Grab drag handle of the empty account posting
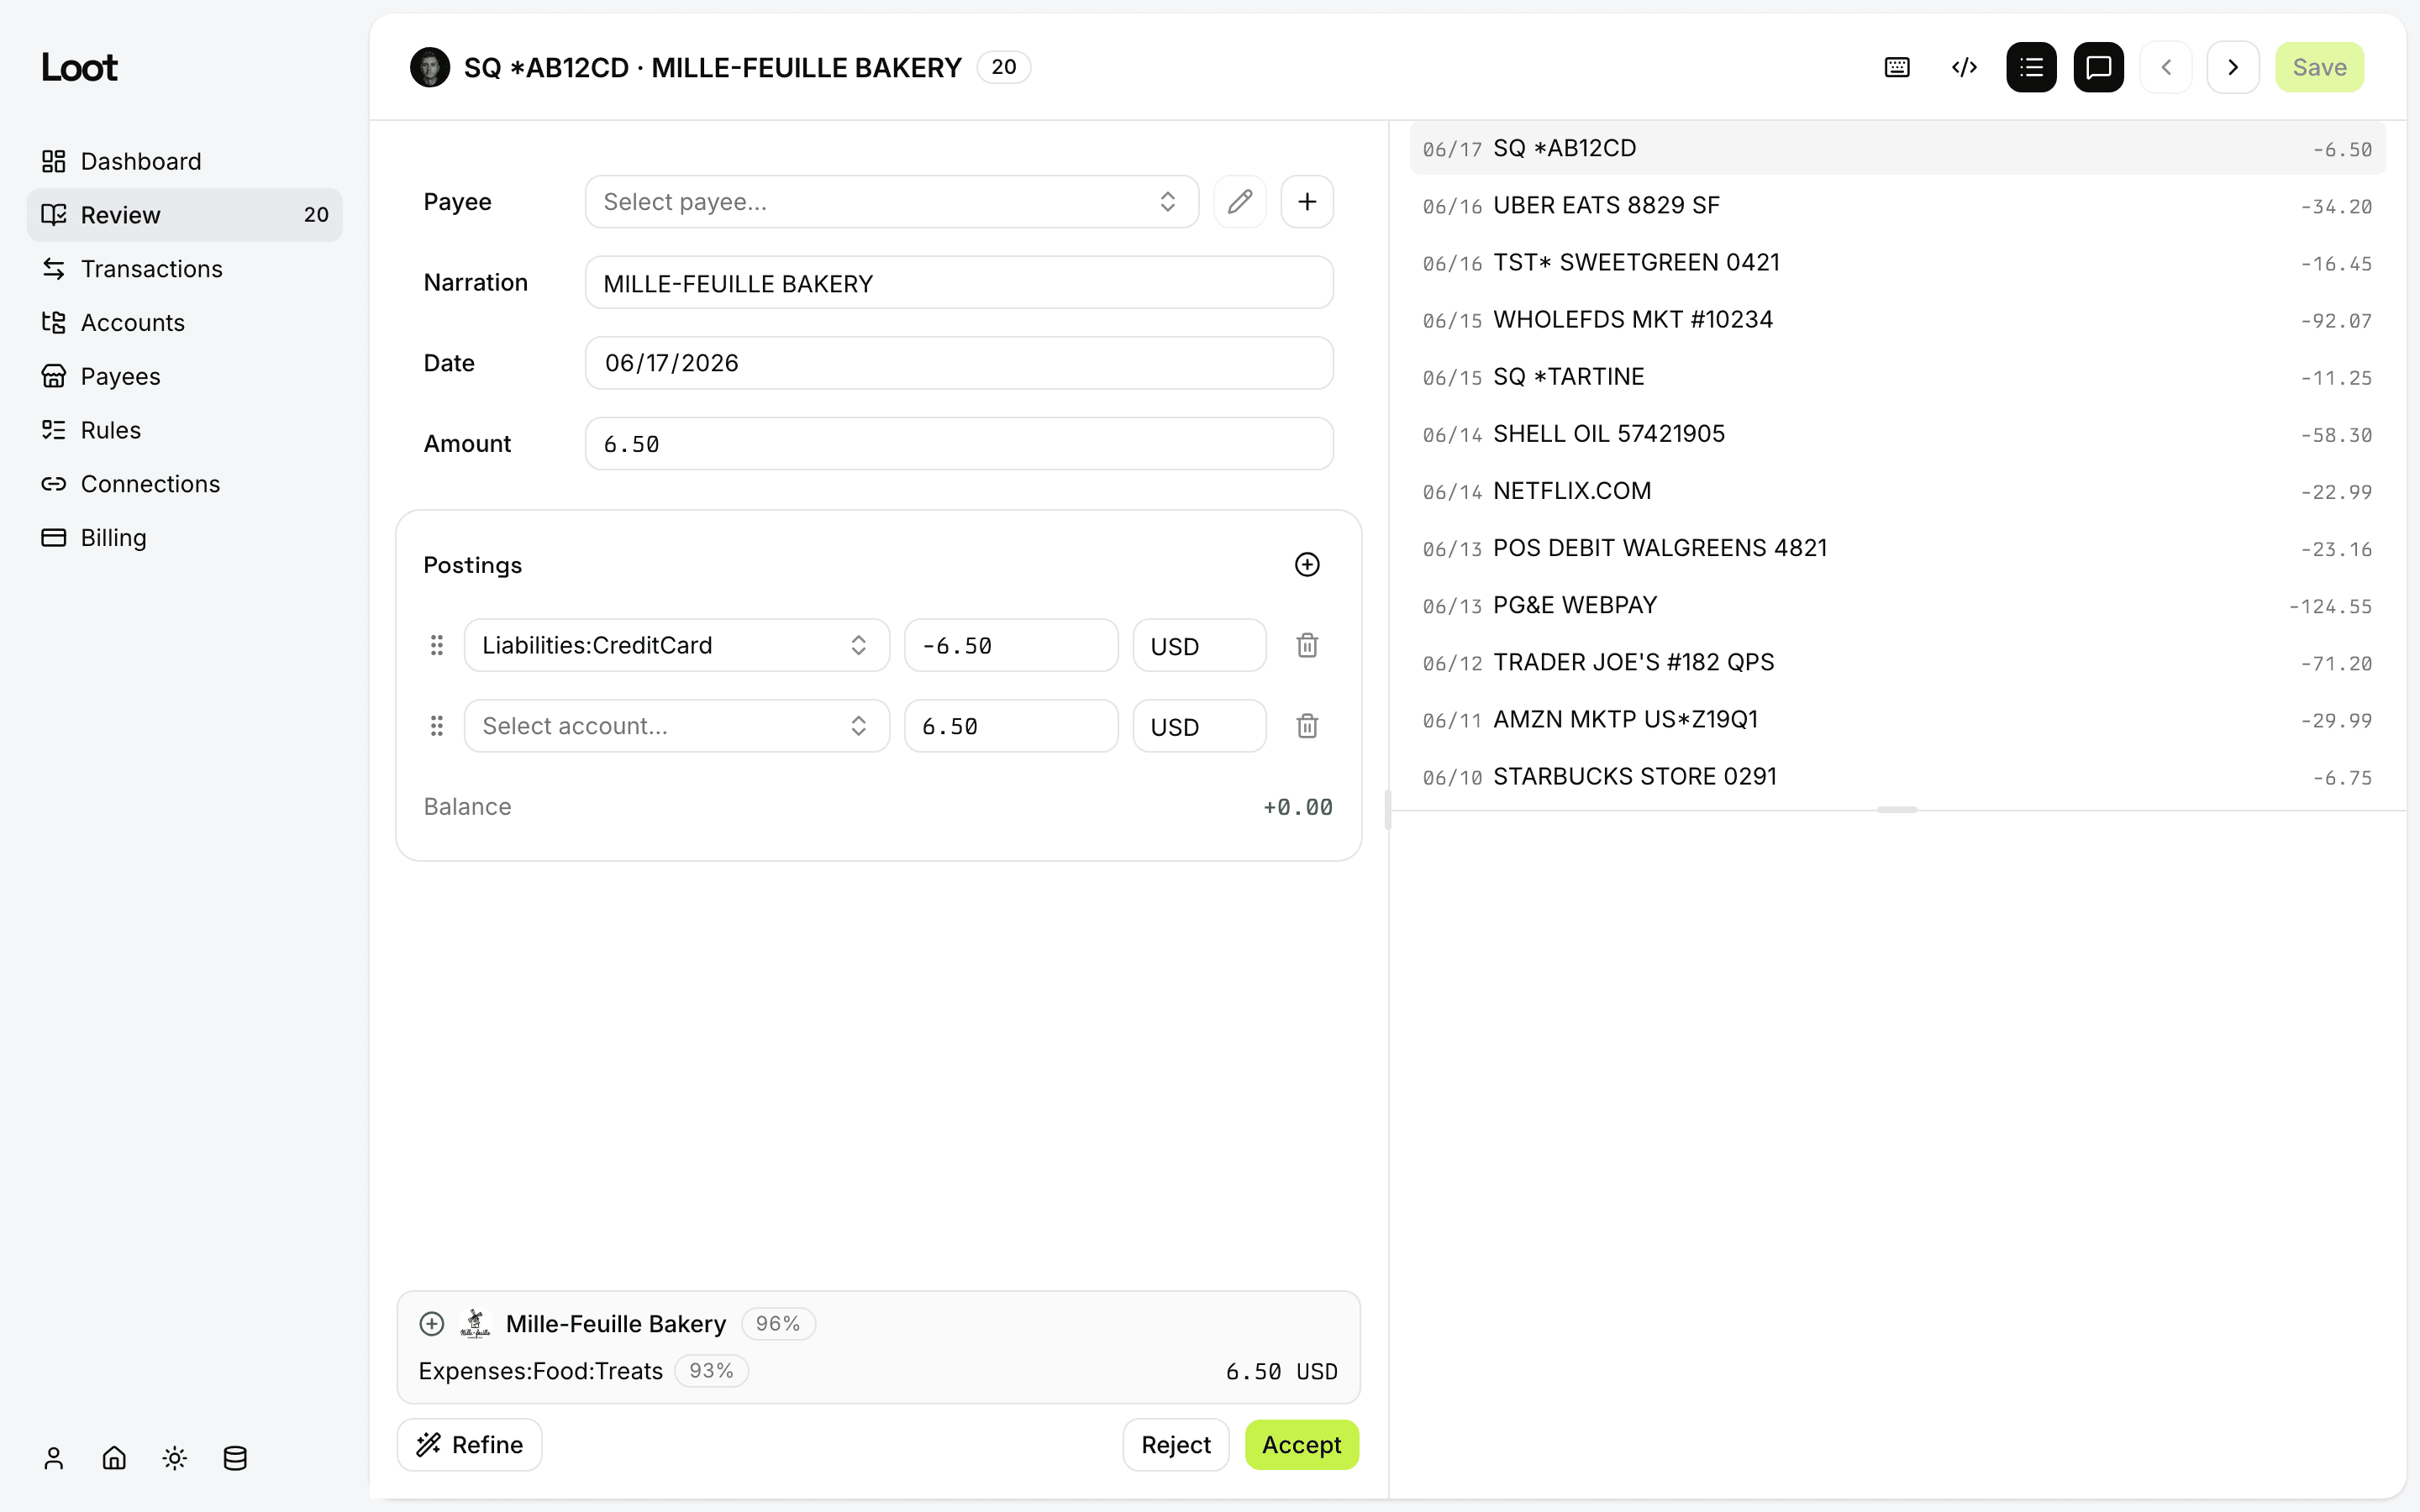2420x1512 pixels. 437,726
